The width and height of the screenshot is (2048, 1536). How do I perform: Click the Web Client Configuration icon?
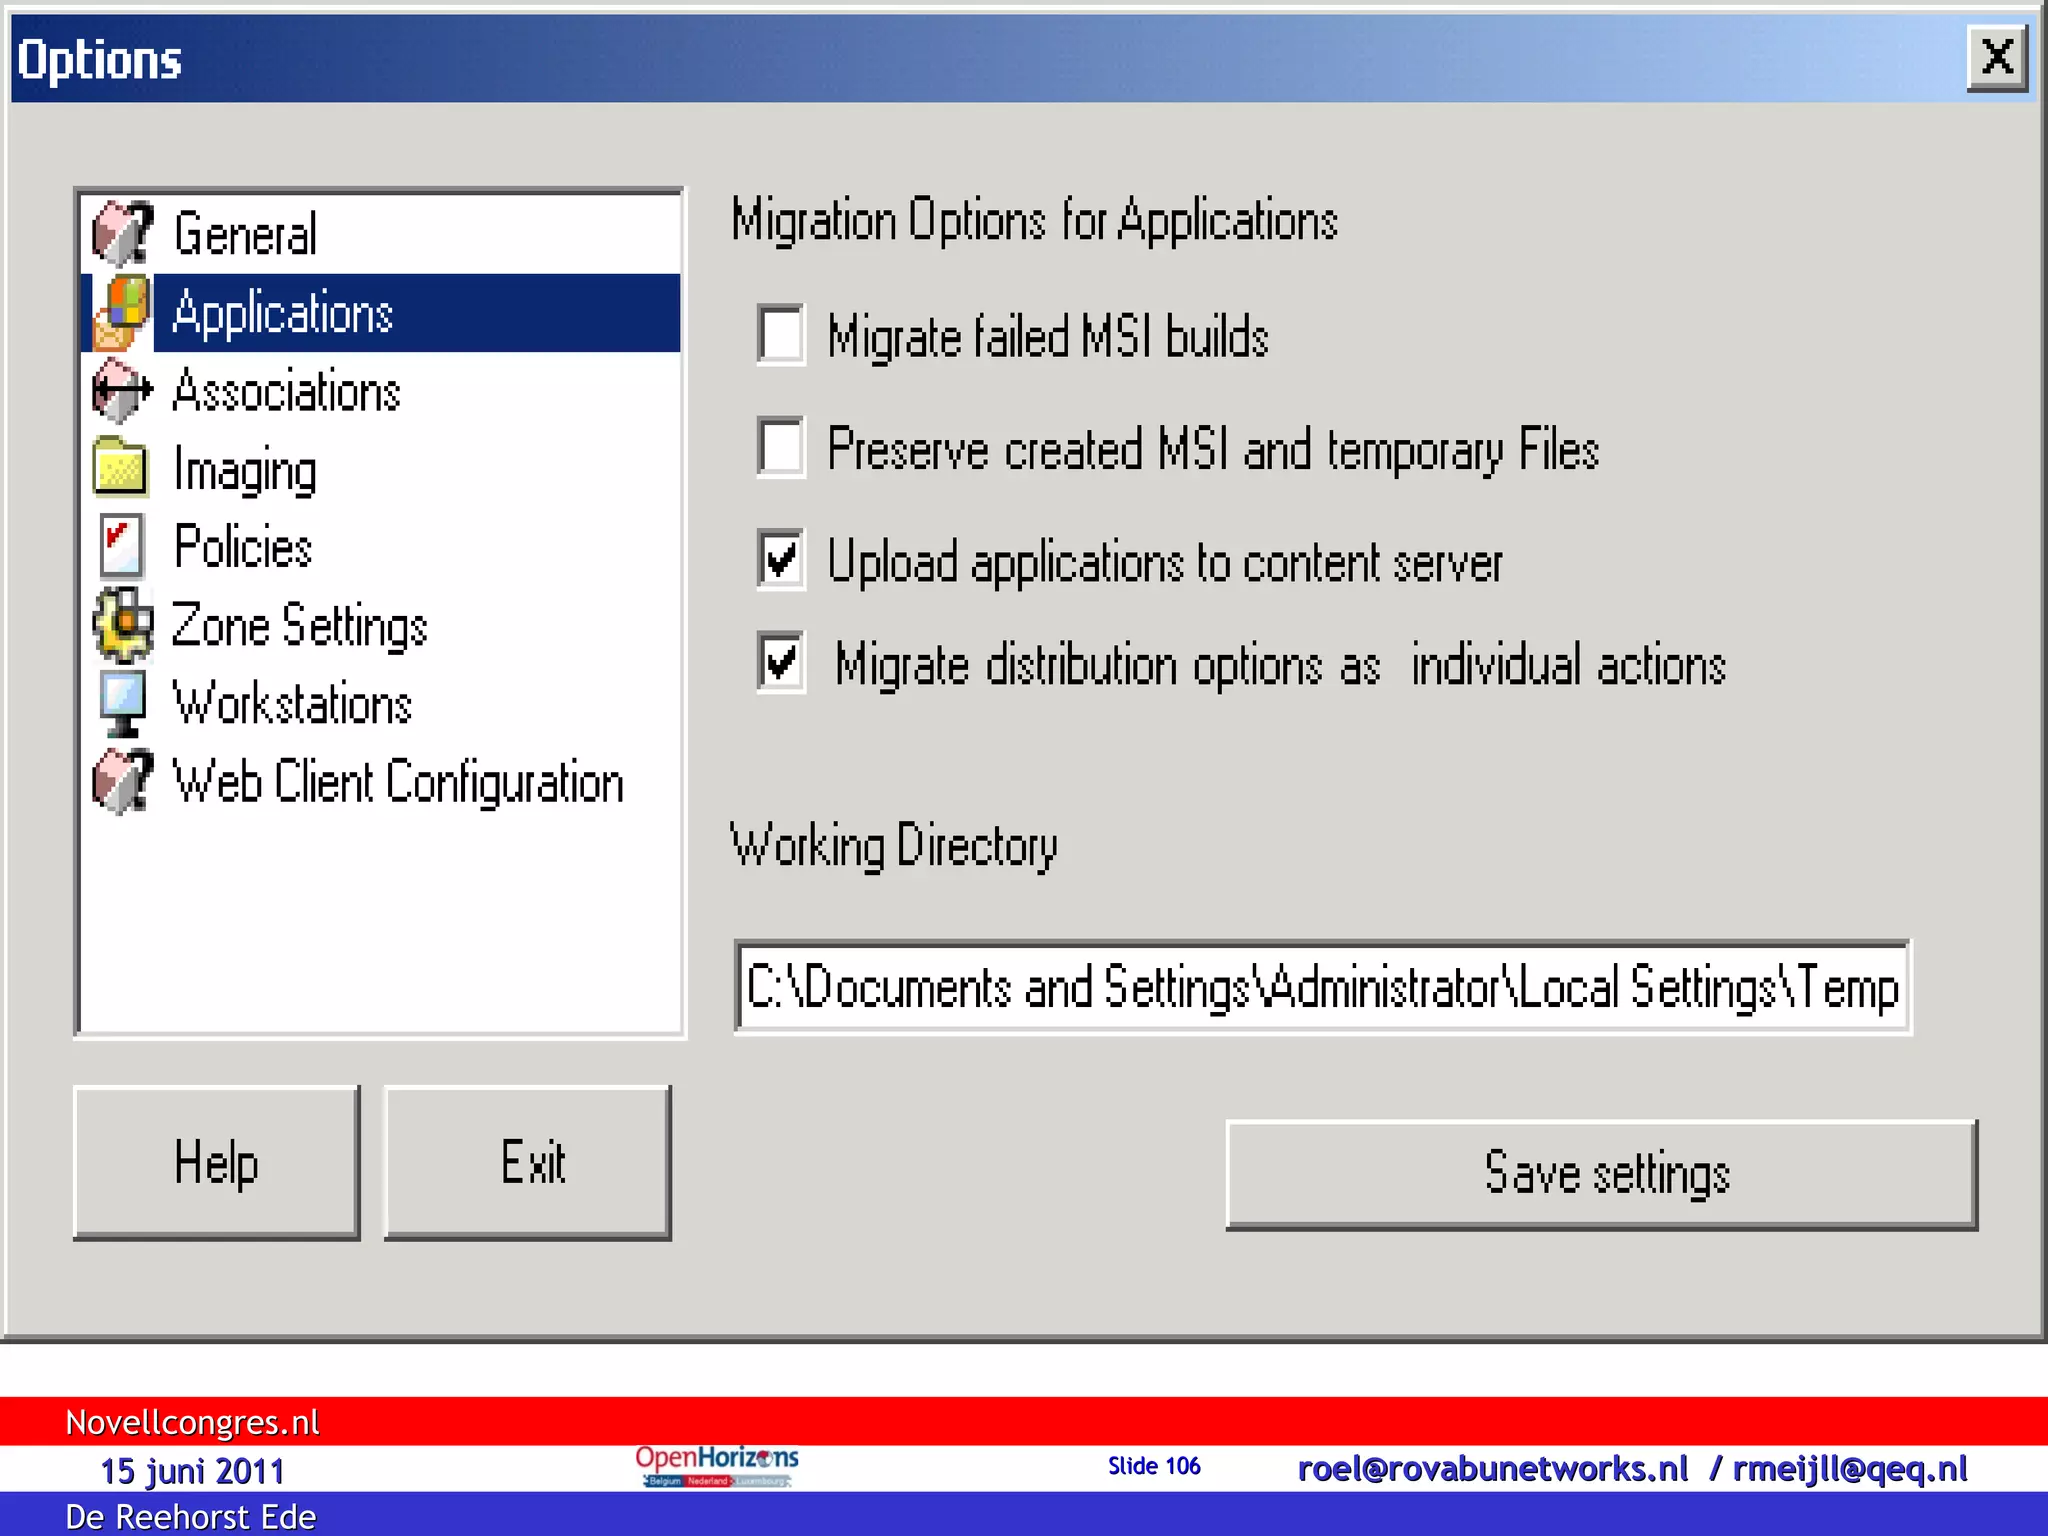(122, 782)
